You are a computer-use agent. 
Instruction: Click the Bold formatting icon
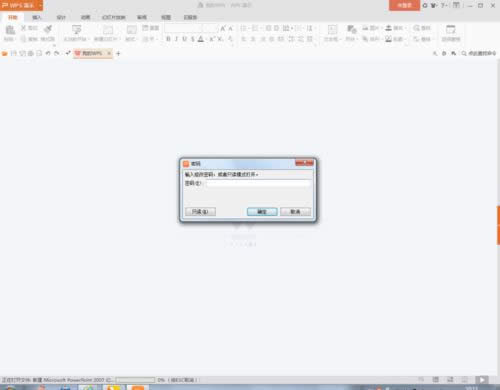point(168,39)
